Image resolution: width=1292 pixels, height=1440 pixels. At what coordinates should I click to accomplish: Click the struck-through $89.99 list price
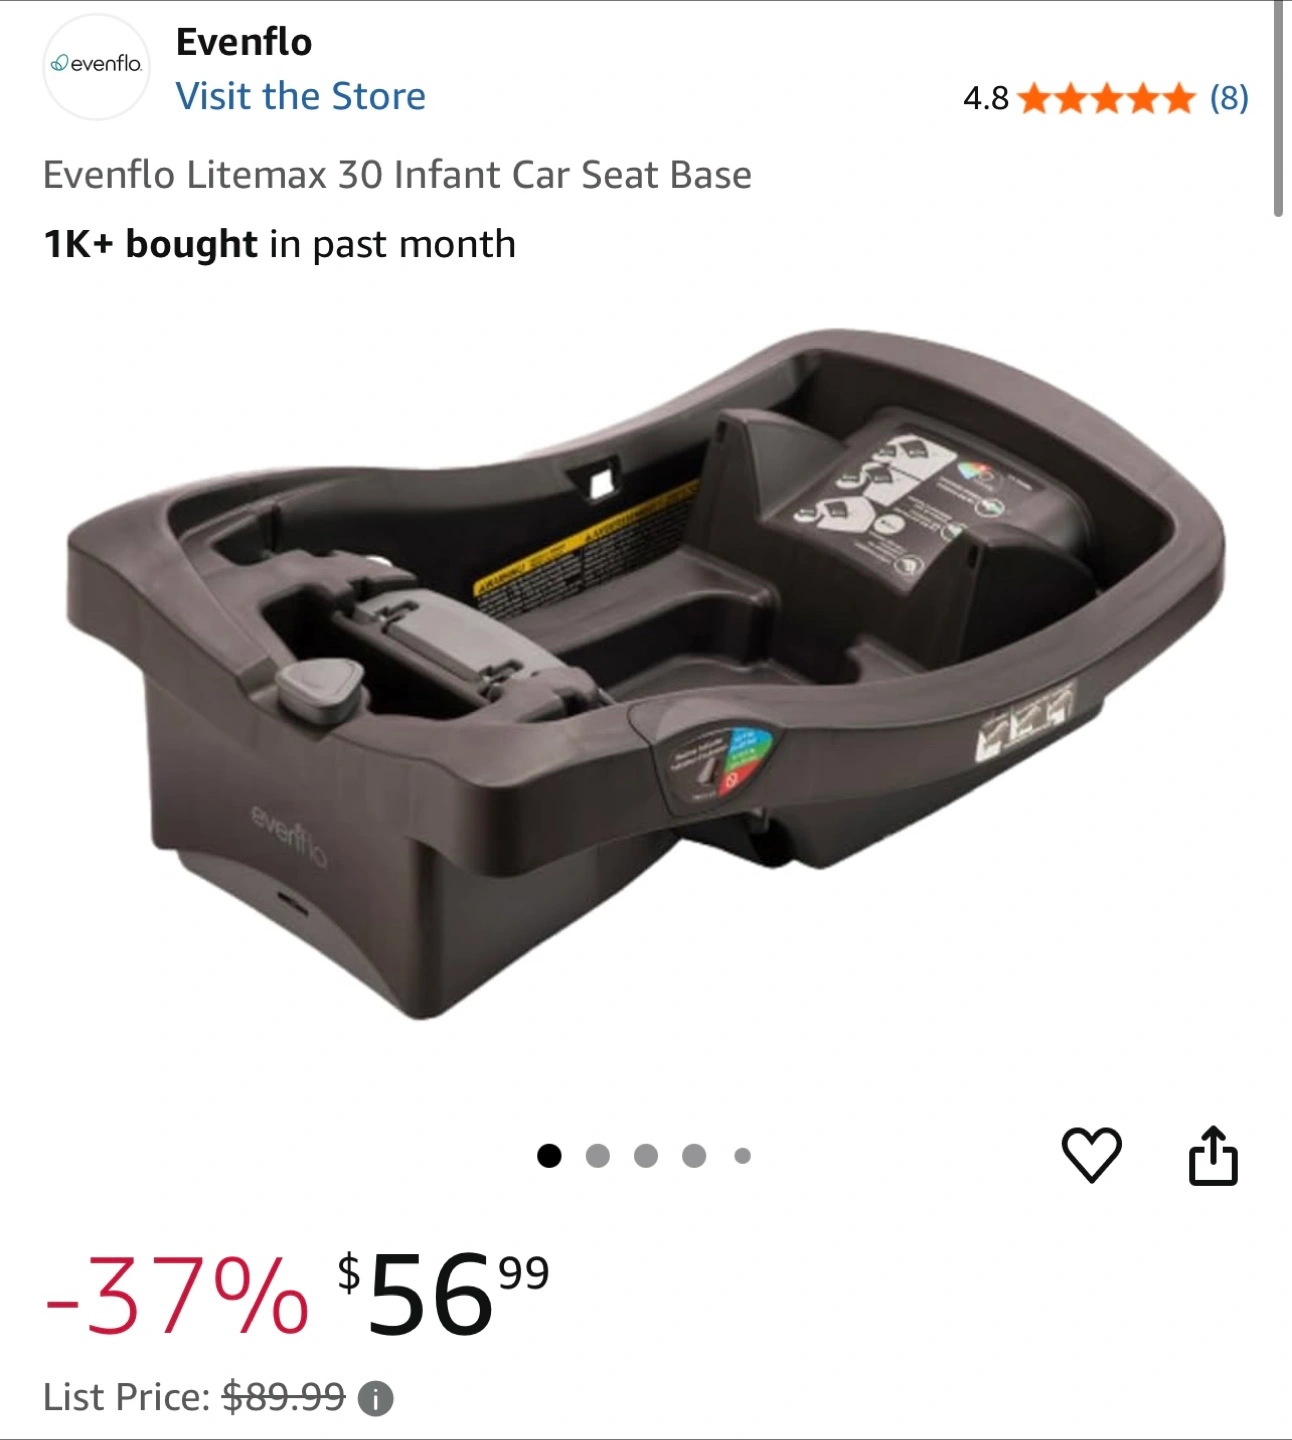(x=284, y=1397)
